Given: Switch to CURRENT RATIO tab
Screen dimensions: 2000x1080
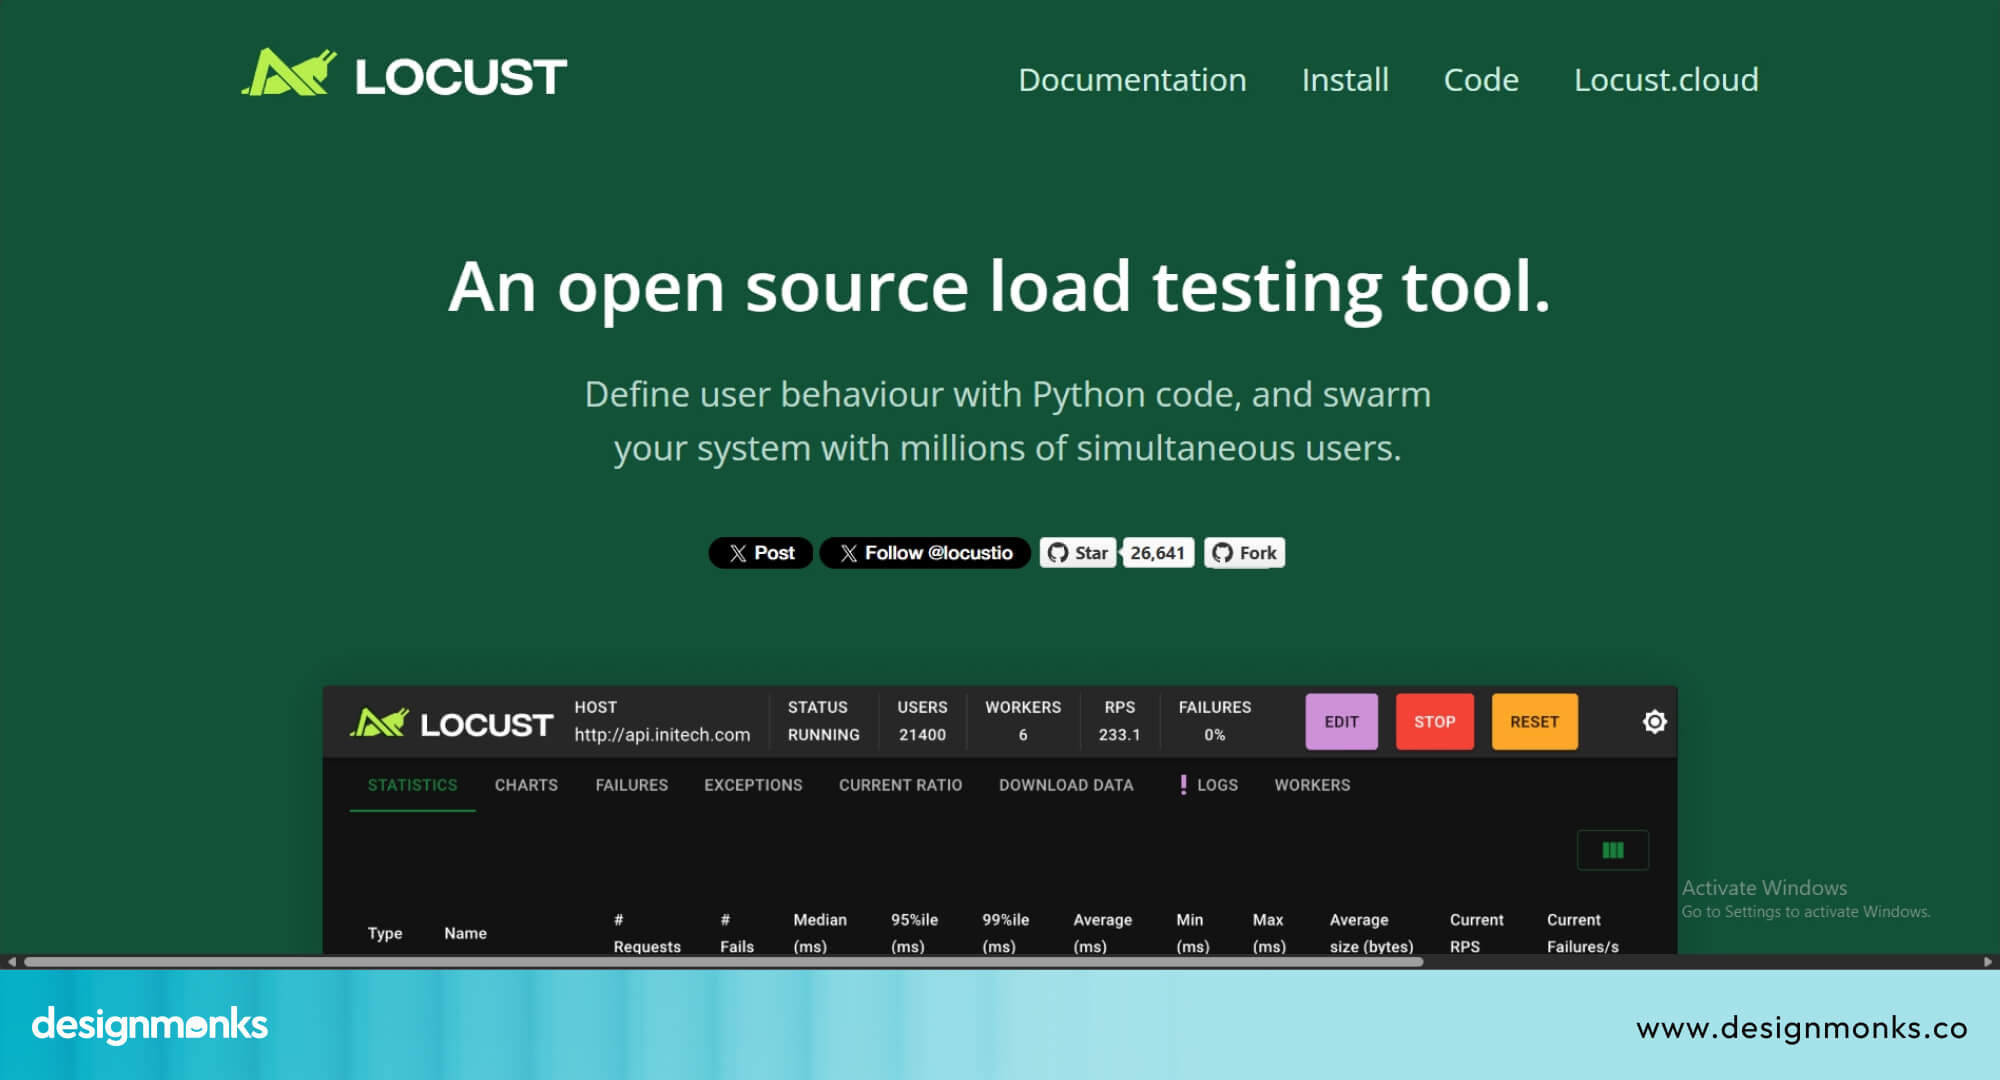Looking at the screenshot, I should [x=900, y=785].
